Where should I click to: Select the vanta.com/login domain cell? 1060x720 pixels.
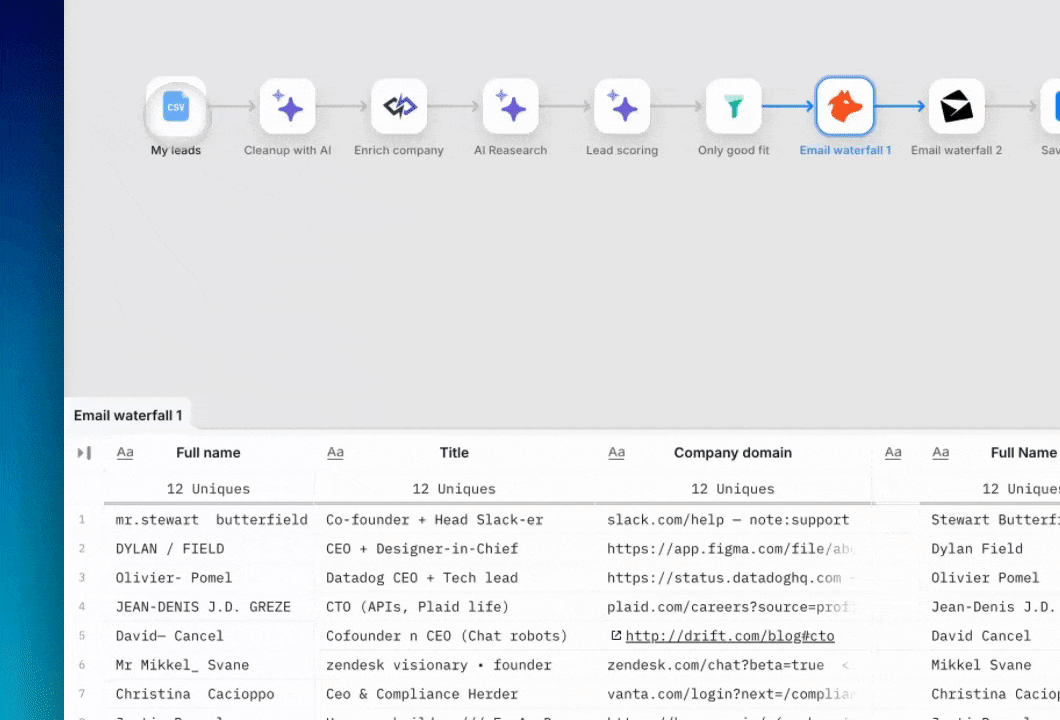tap(733, 694)
